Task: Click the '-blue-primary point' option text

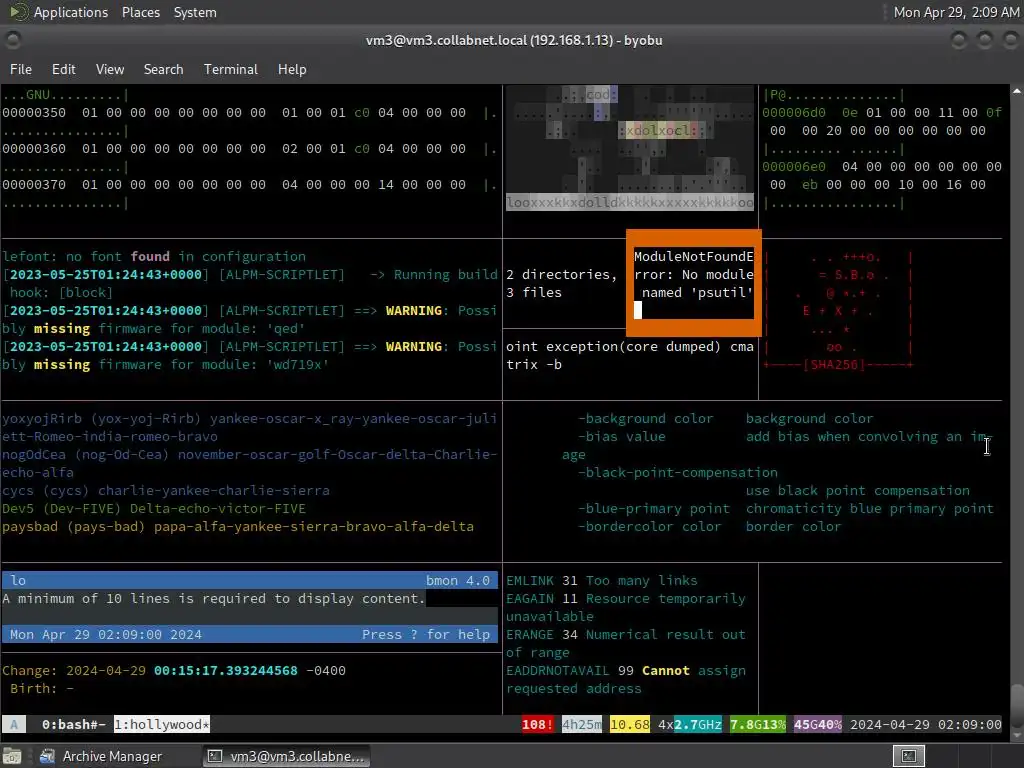Action: [x=654, y=509]
